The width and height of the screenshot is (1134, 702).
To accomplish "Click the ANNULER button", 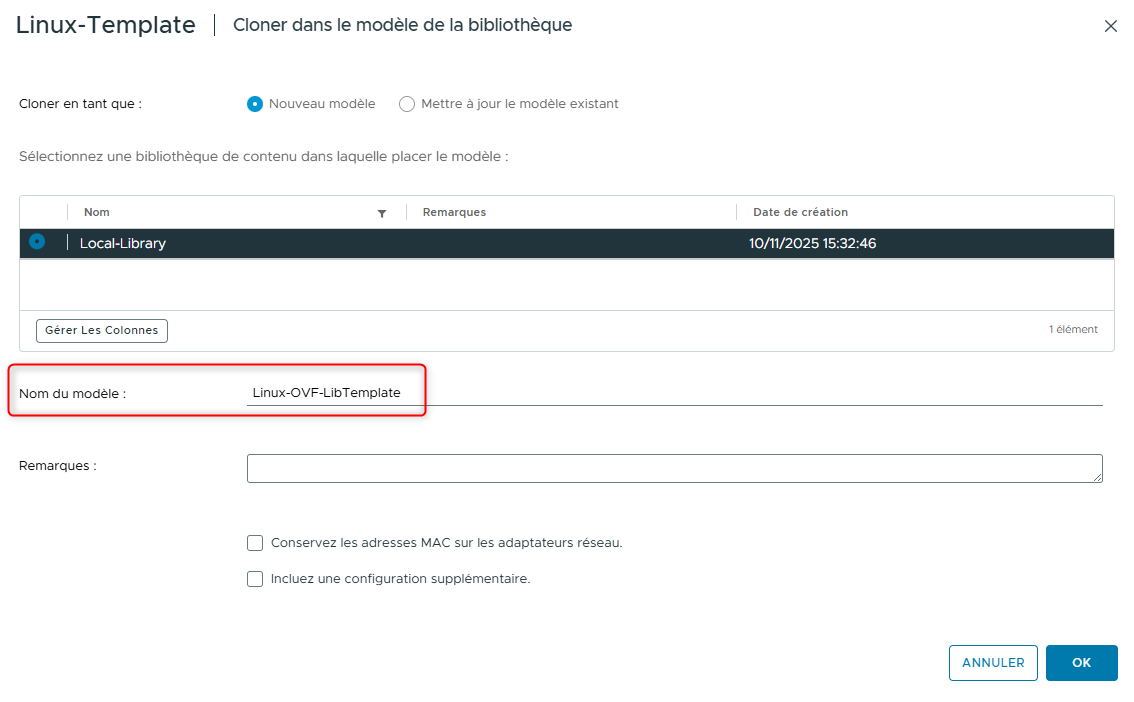I will point(992,662).
